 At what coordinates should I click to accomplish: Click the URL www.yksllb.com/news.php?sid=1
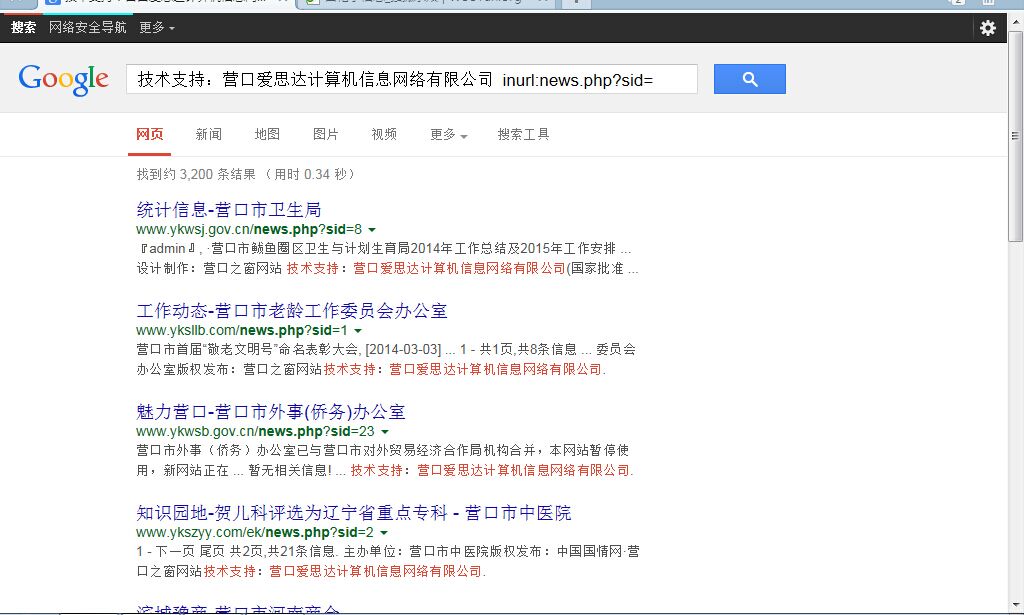tap(242, 330)
